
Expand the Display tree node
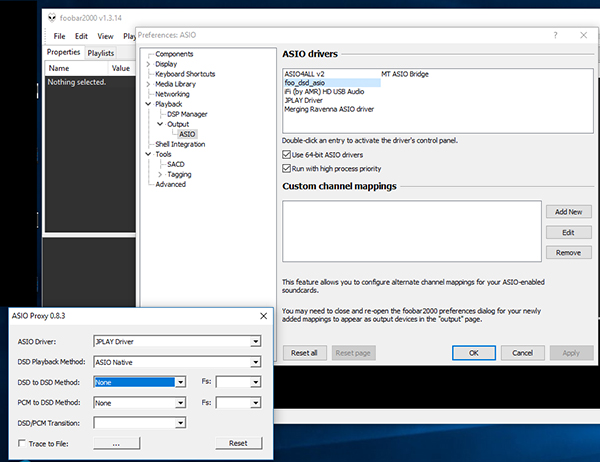pyautogui.click(x=148, y=64)
